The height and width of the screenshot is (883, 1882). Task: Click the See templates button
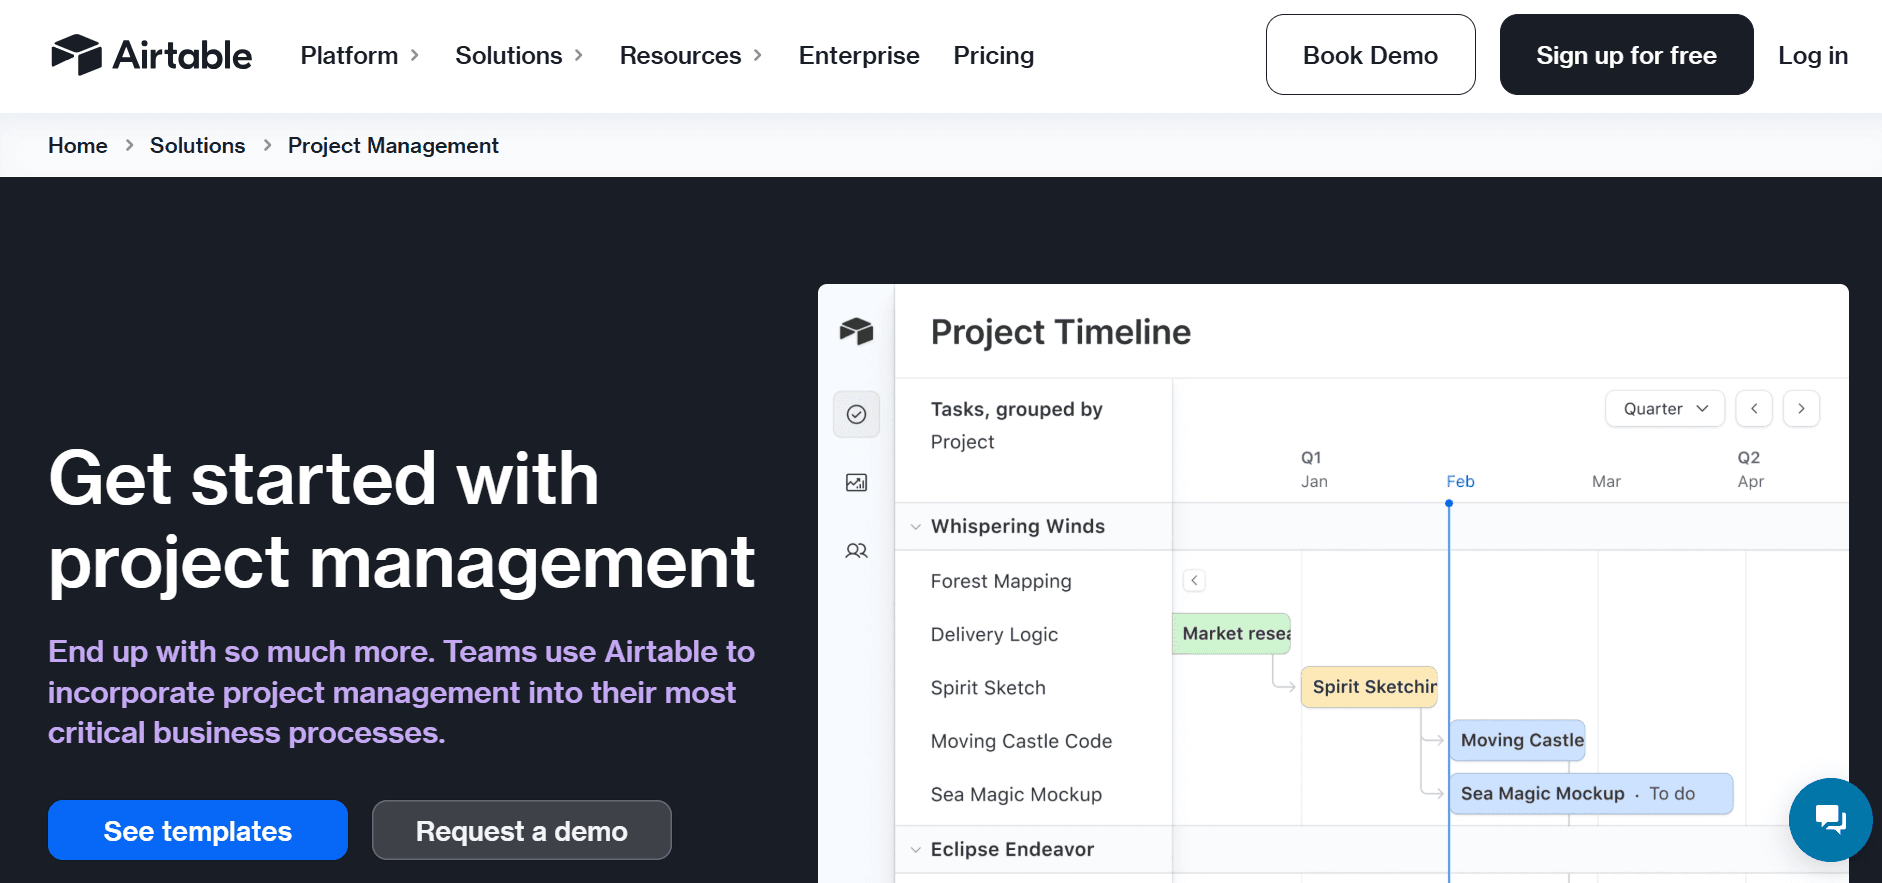pos(198,830)
